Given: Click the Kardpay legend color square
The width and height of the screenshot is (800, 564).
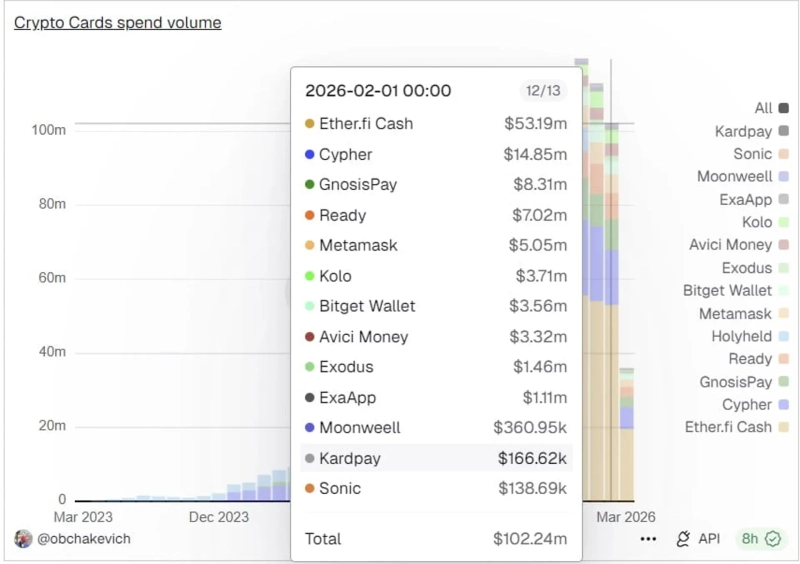Looking at the screenshot, I should [783, 131].
